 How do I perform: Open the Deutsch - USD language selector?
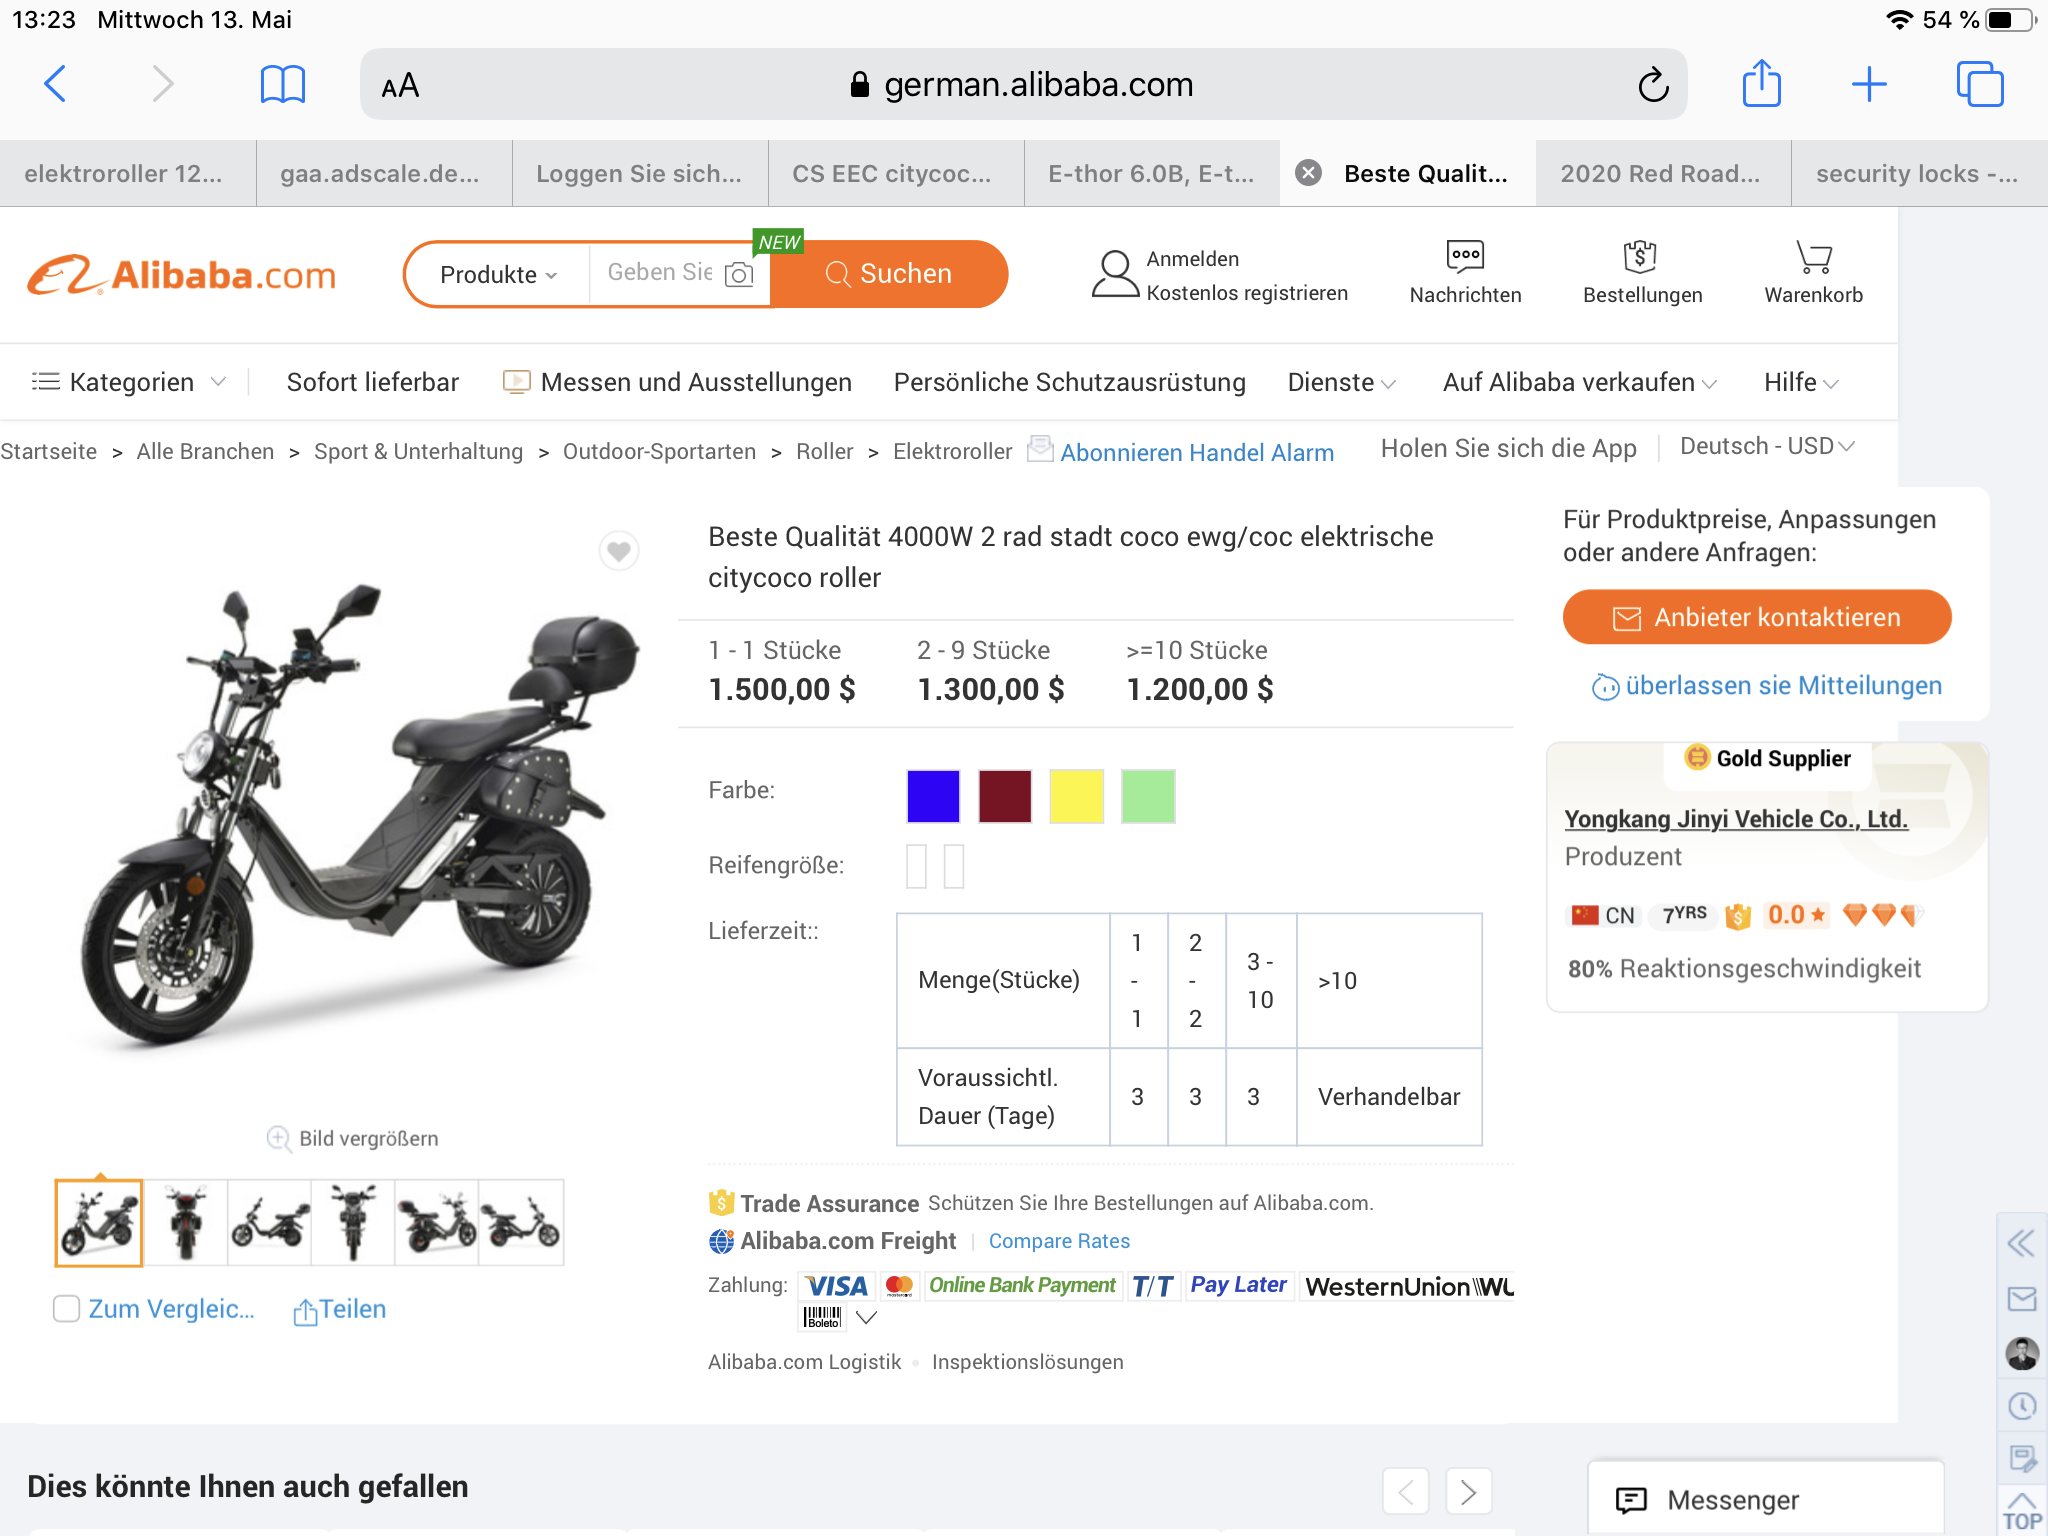(x=1766, y=446)
